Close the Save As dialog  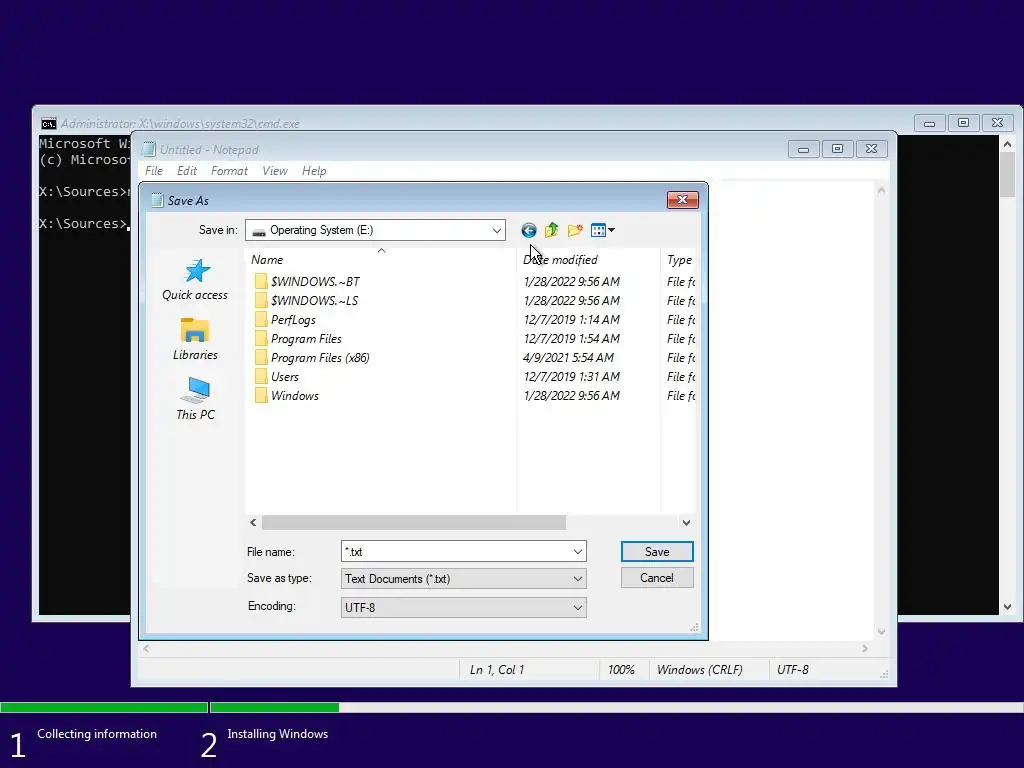pos(682,200)
